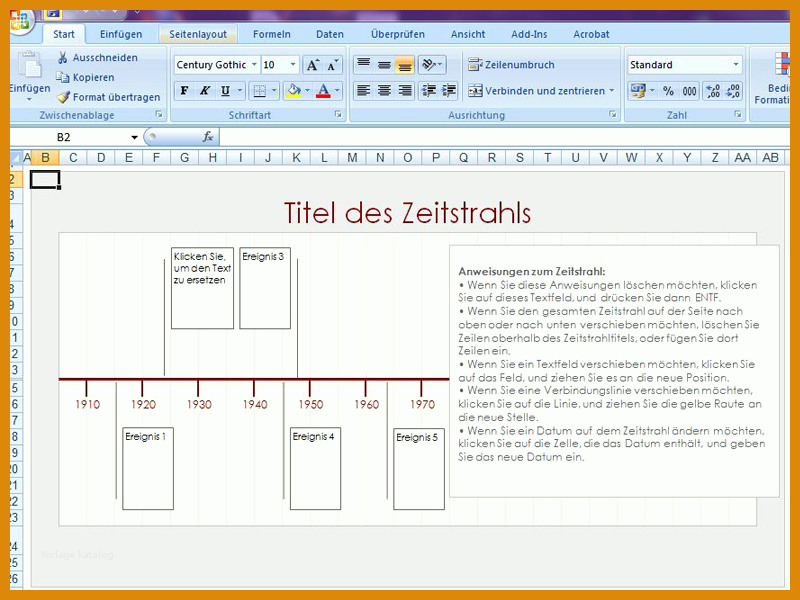This screenshot has height=600, width=800.
Task: Click the increase decimal places icon
Action: click(x=713, y=91)
